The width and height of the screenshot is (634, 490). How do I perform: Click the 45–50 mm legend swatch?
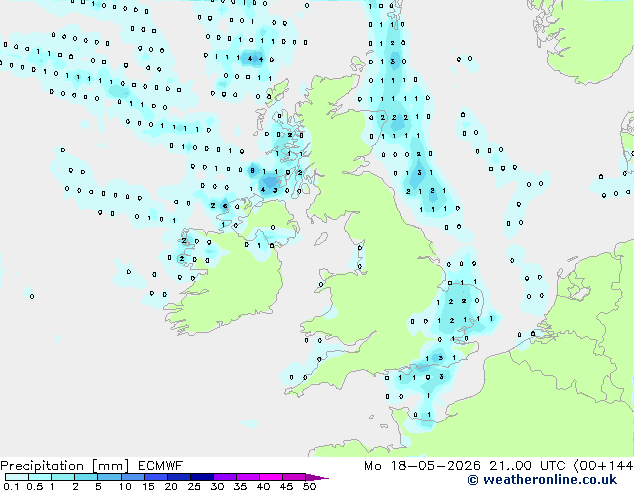294,477
